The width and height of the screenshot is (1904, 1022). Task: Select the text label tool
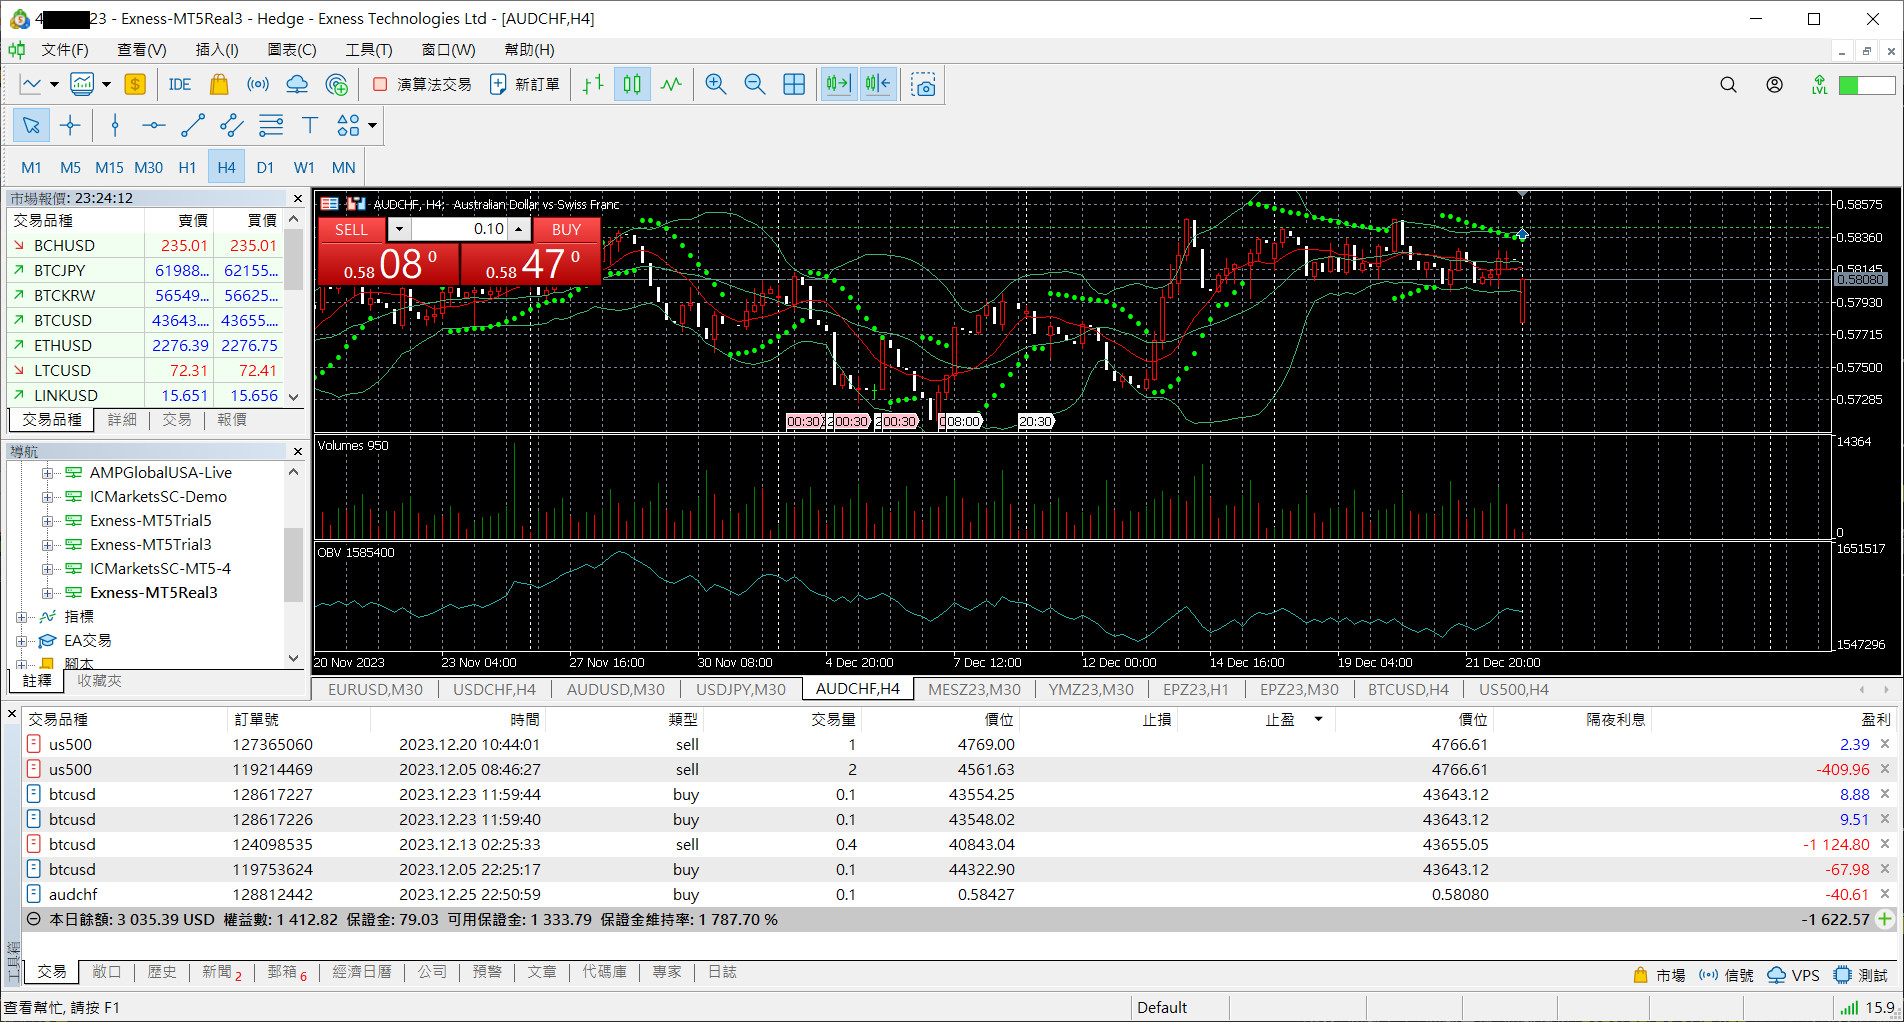coord(310,125)
